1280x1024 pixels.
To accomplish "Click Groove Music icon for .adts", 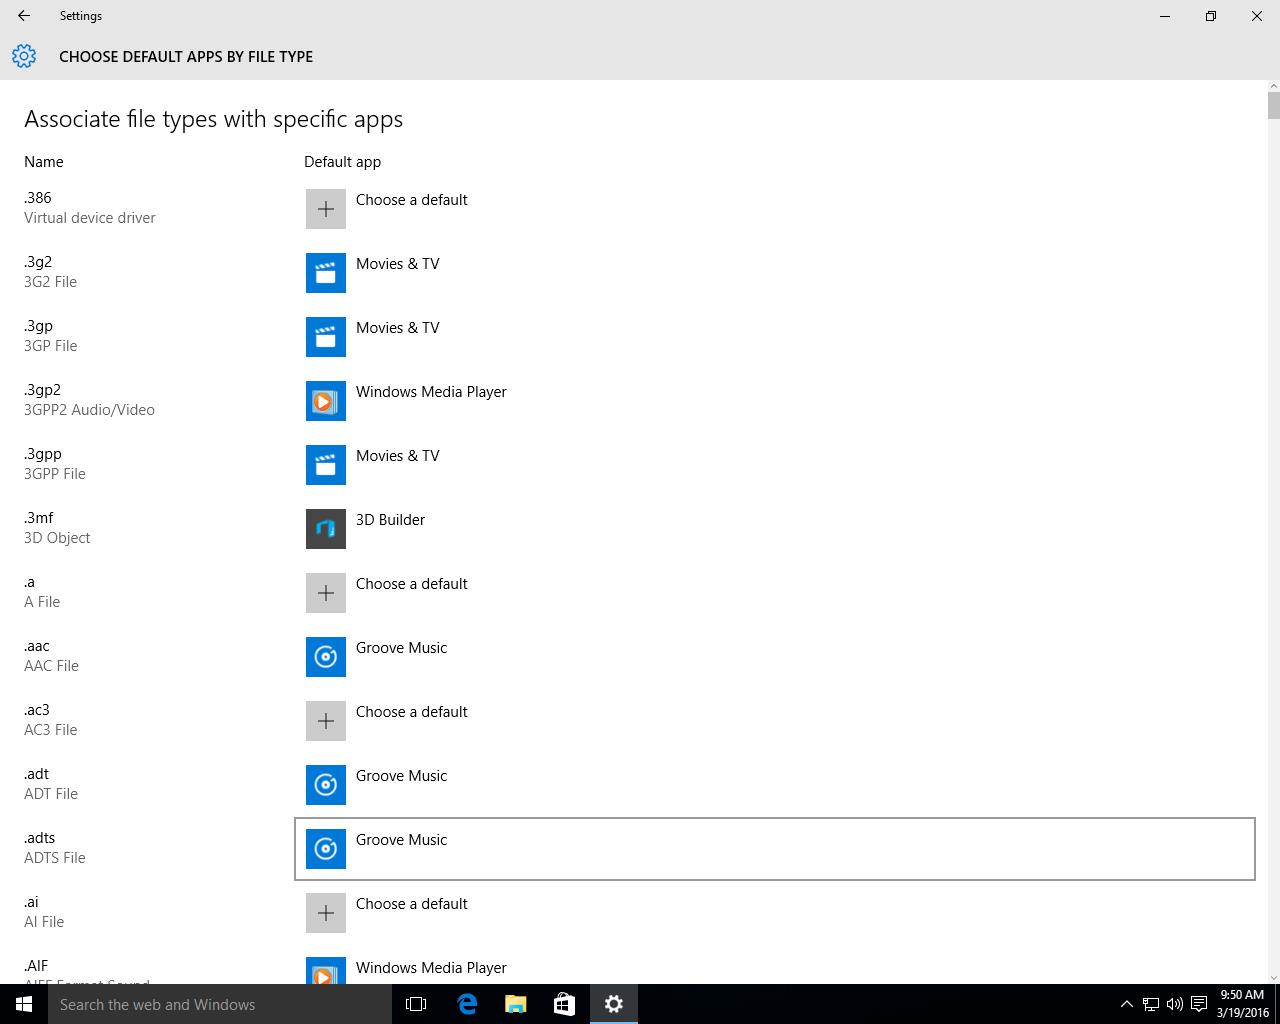I will tap(326, 849).
